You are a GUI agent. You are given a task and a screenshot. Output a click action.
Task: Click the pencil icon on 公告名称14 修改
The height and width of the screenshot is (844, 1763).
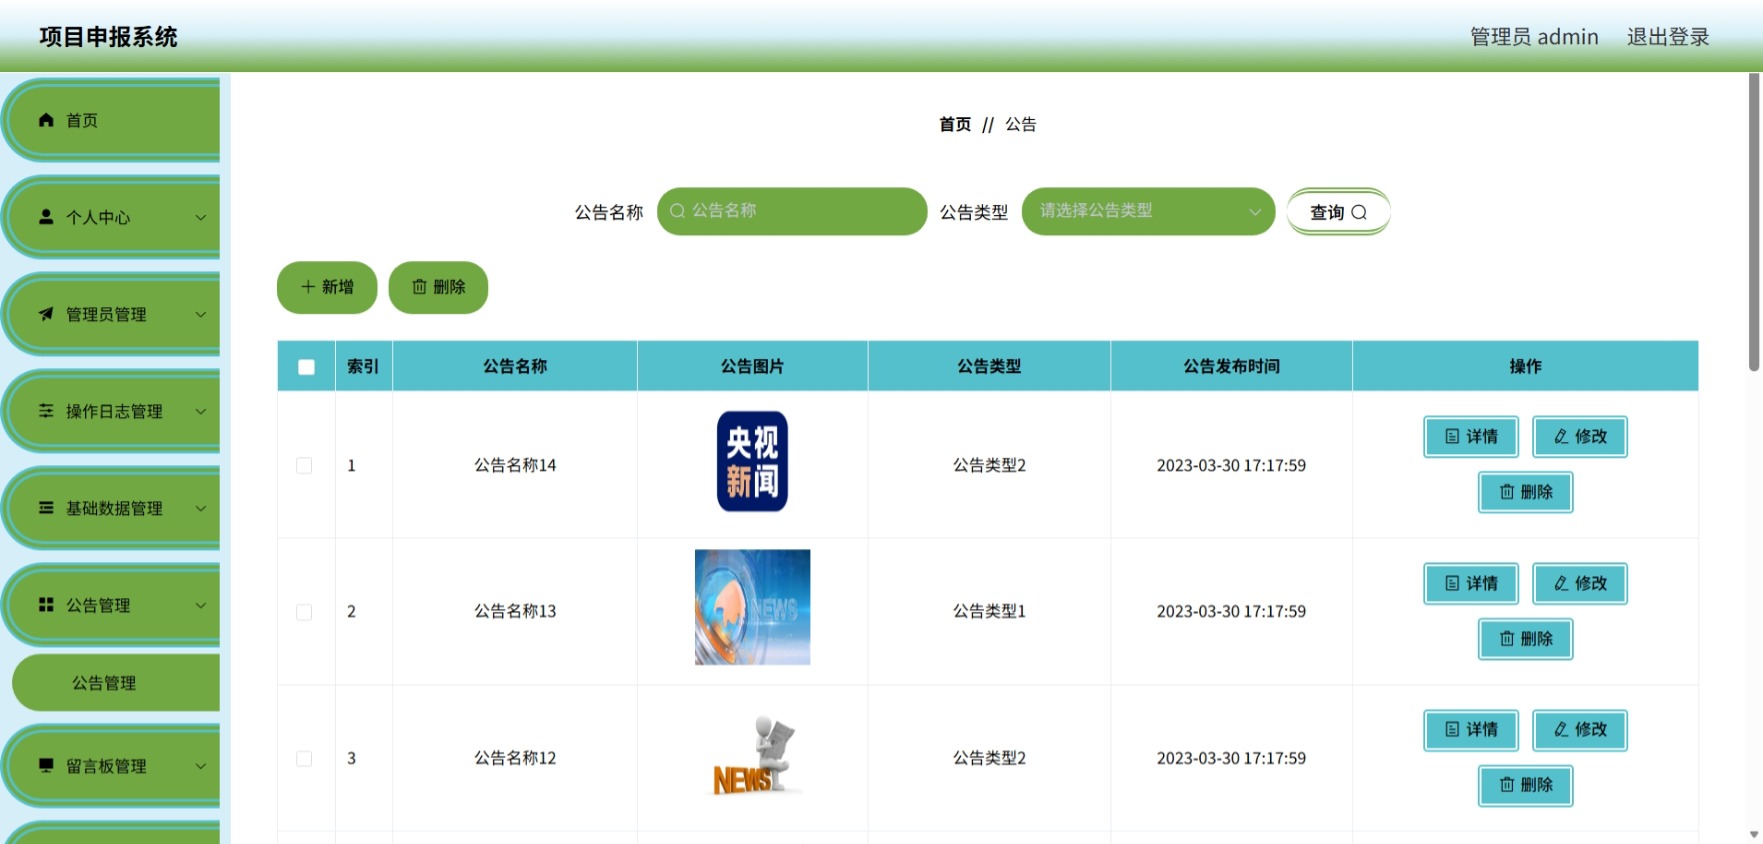(1561, 437)
